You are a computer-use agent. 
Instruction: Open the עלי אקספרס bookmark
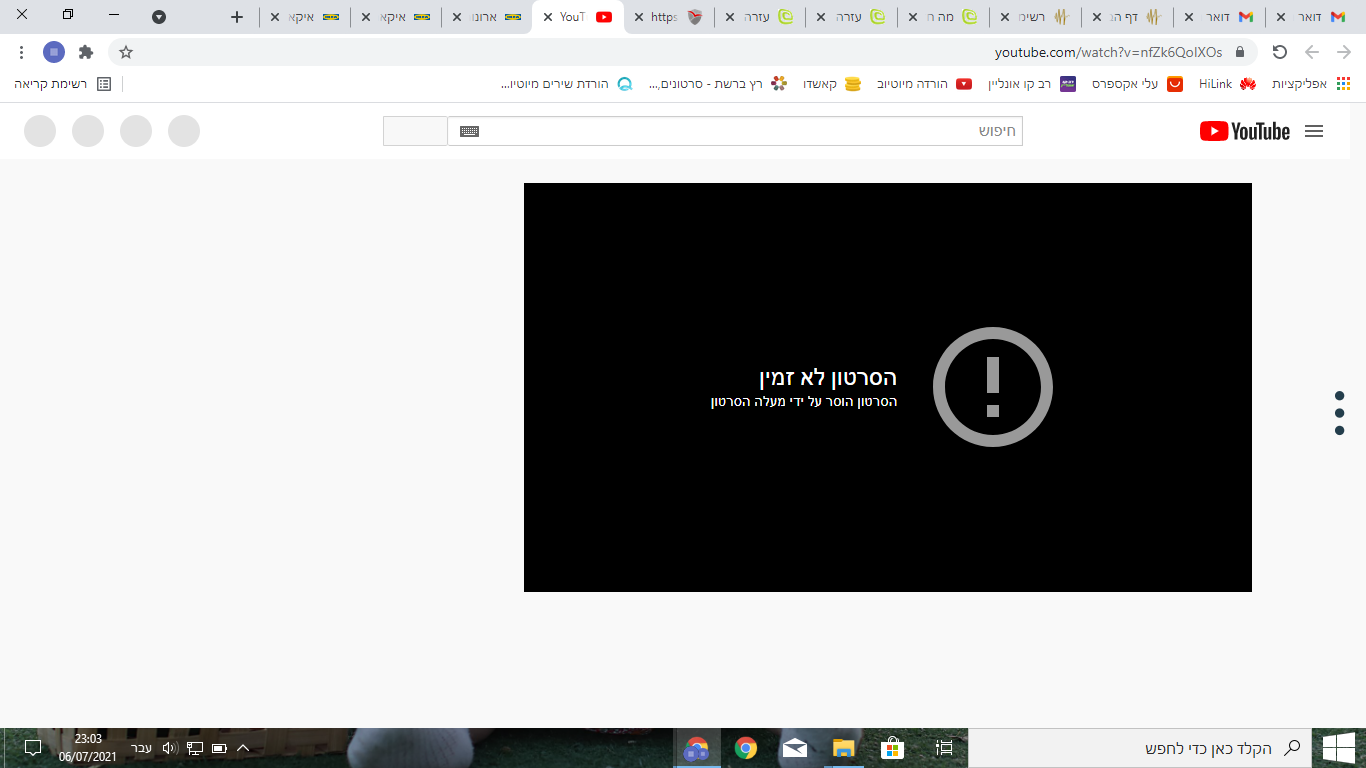[1137, 84]
